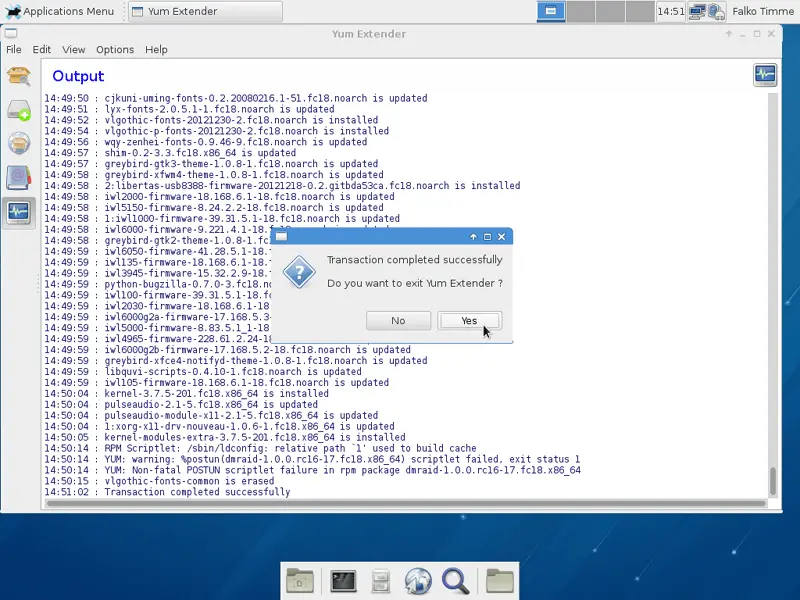Click 'Transaction completed successfully' dialog text
The width and height of the screenshot is (800, 600).
[x=415, y=260]
